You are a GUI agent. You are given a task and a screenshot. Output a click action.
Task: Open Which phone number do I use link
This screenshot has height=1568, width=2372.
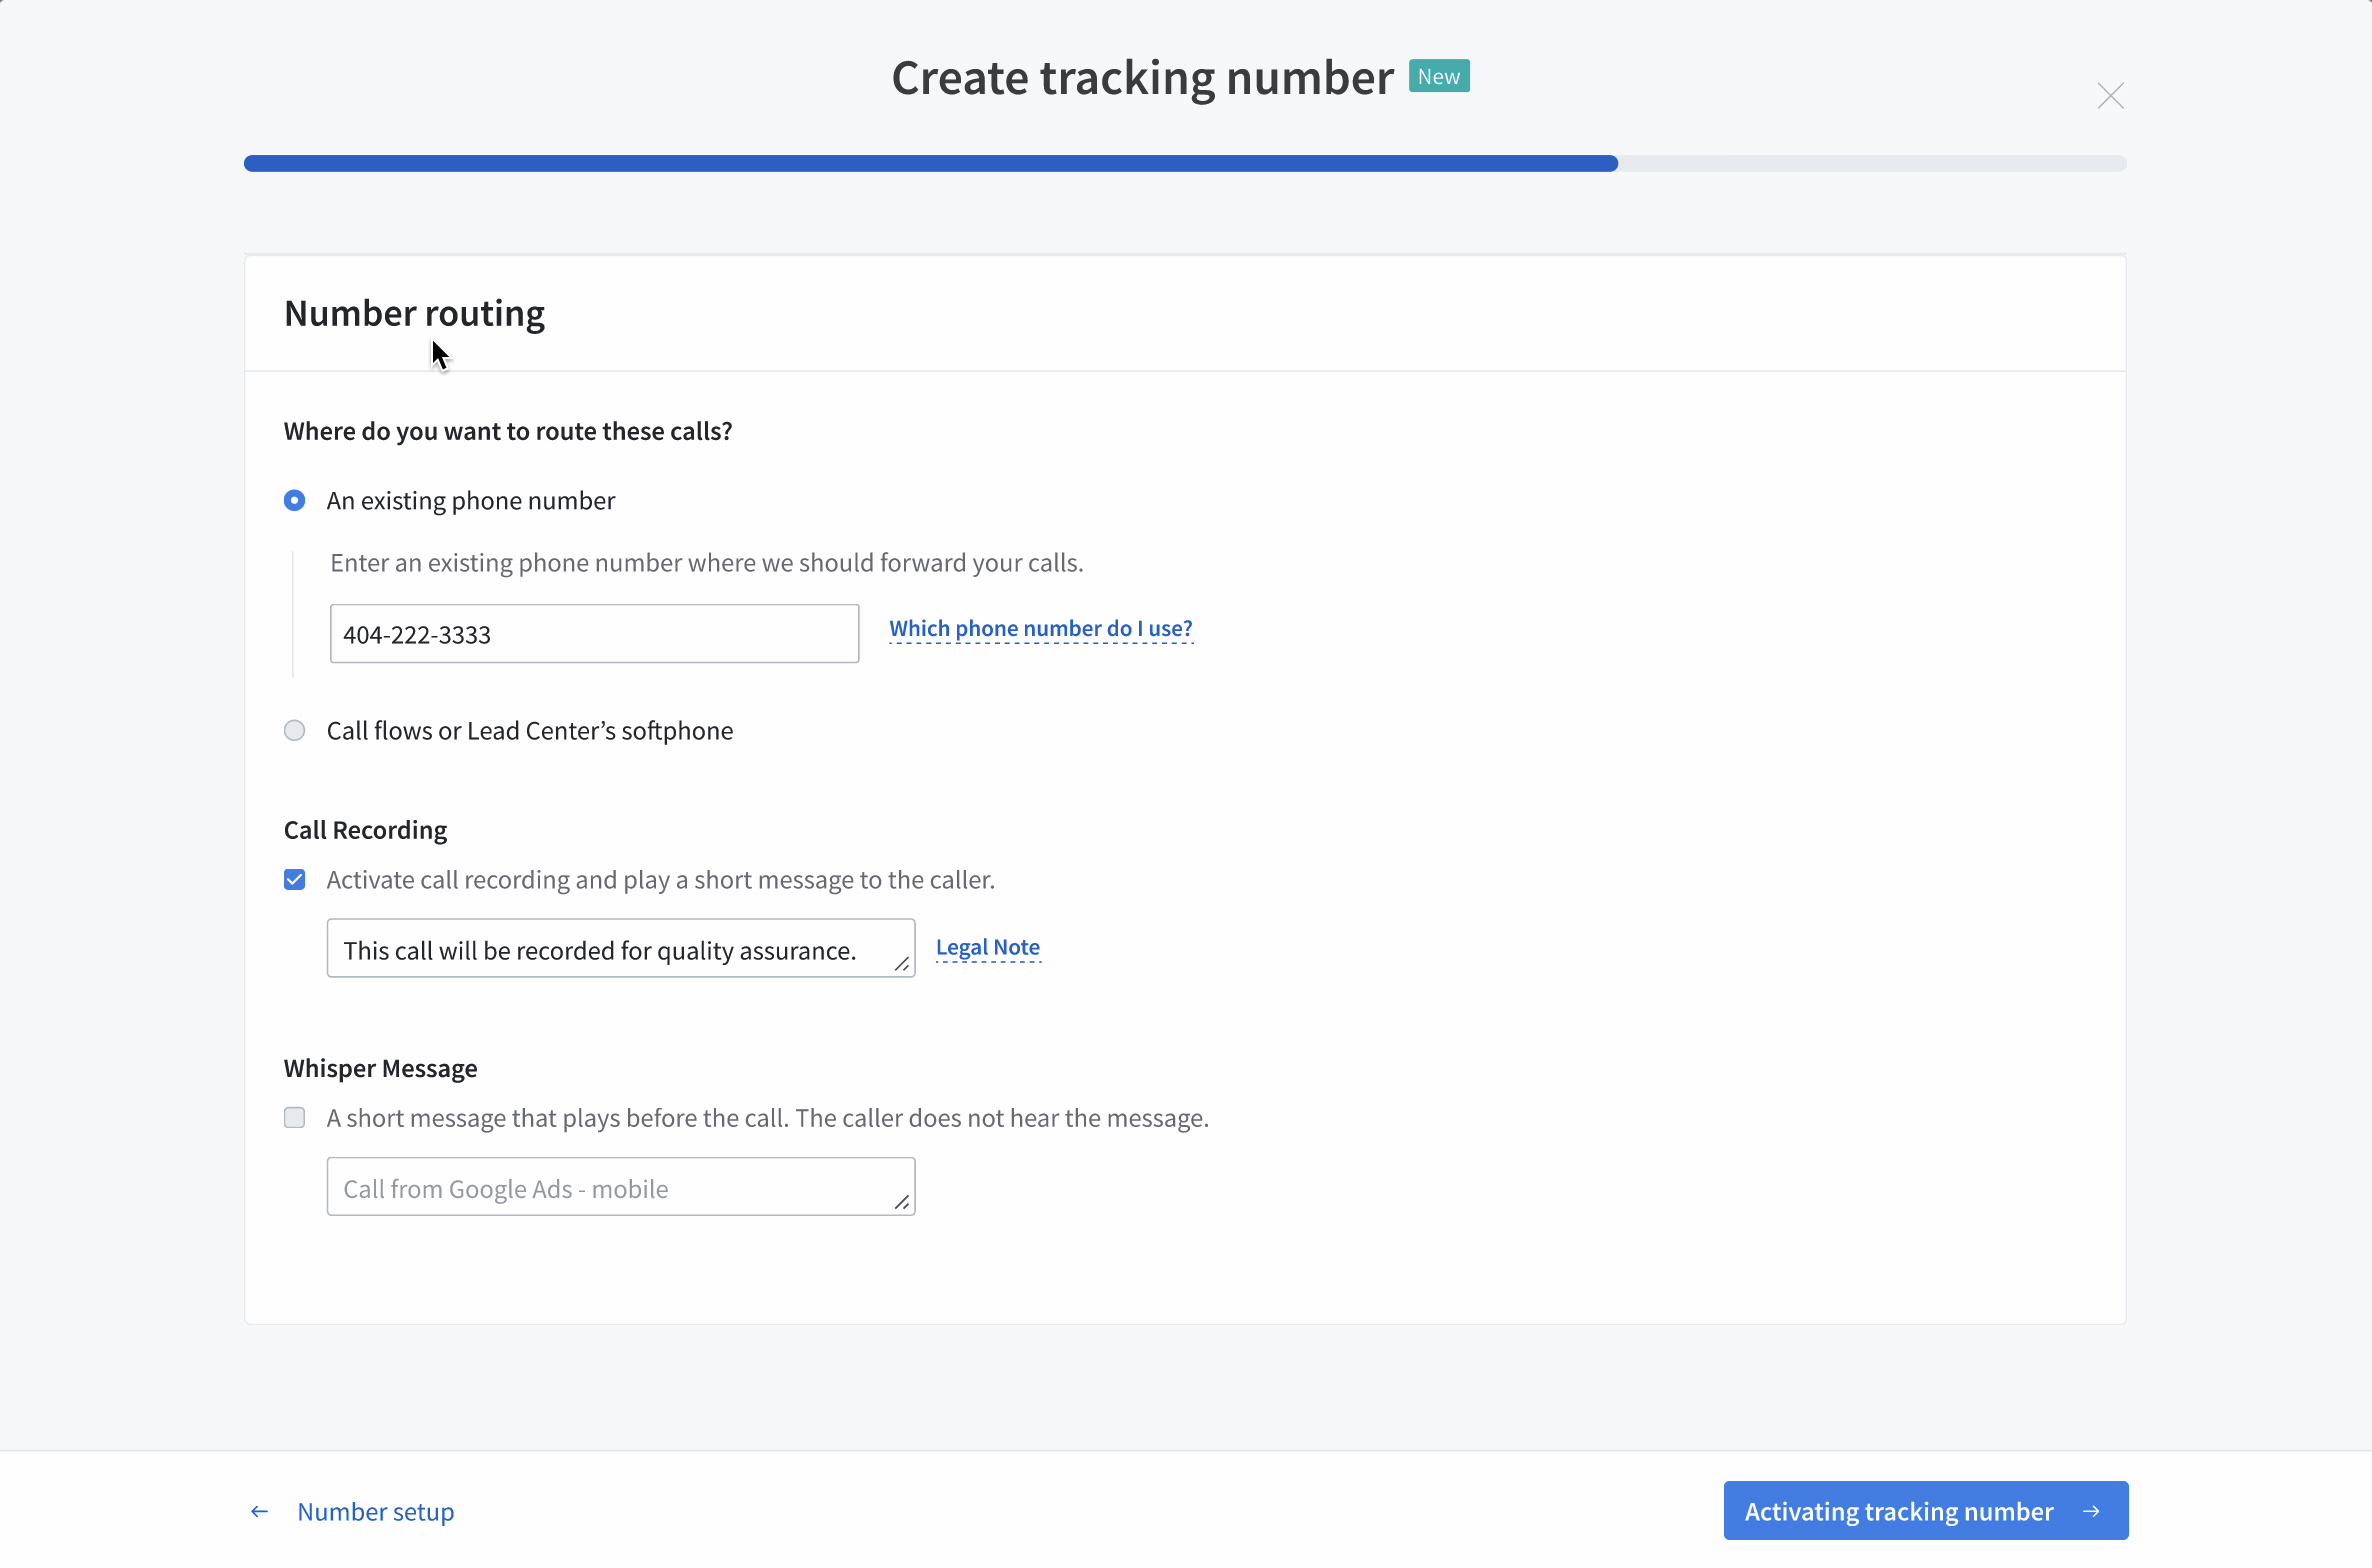(x=1040, y=628)
